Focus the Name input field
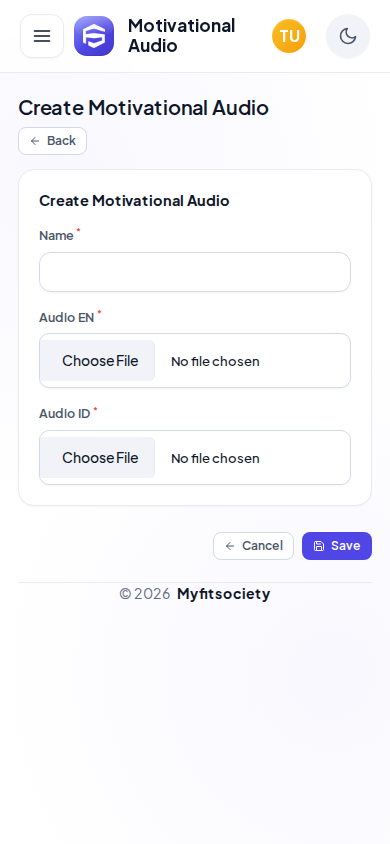 tap(195, 272)
